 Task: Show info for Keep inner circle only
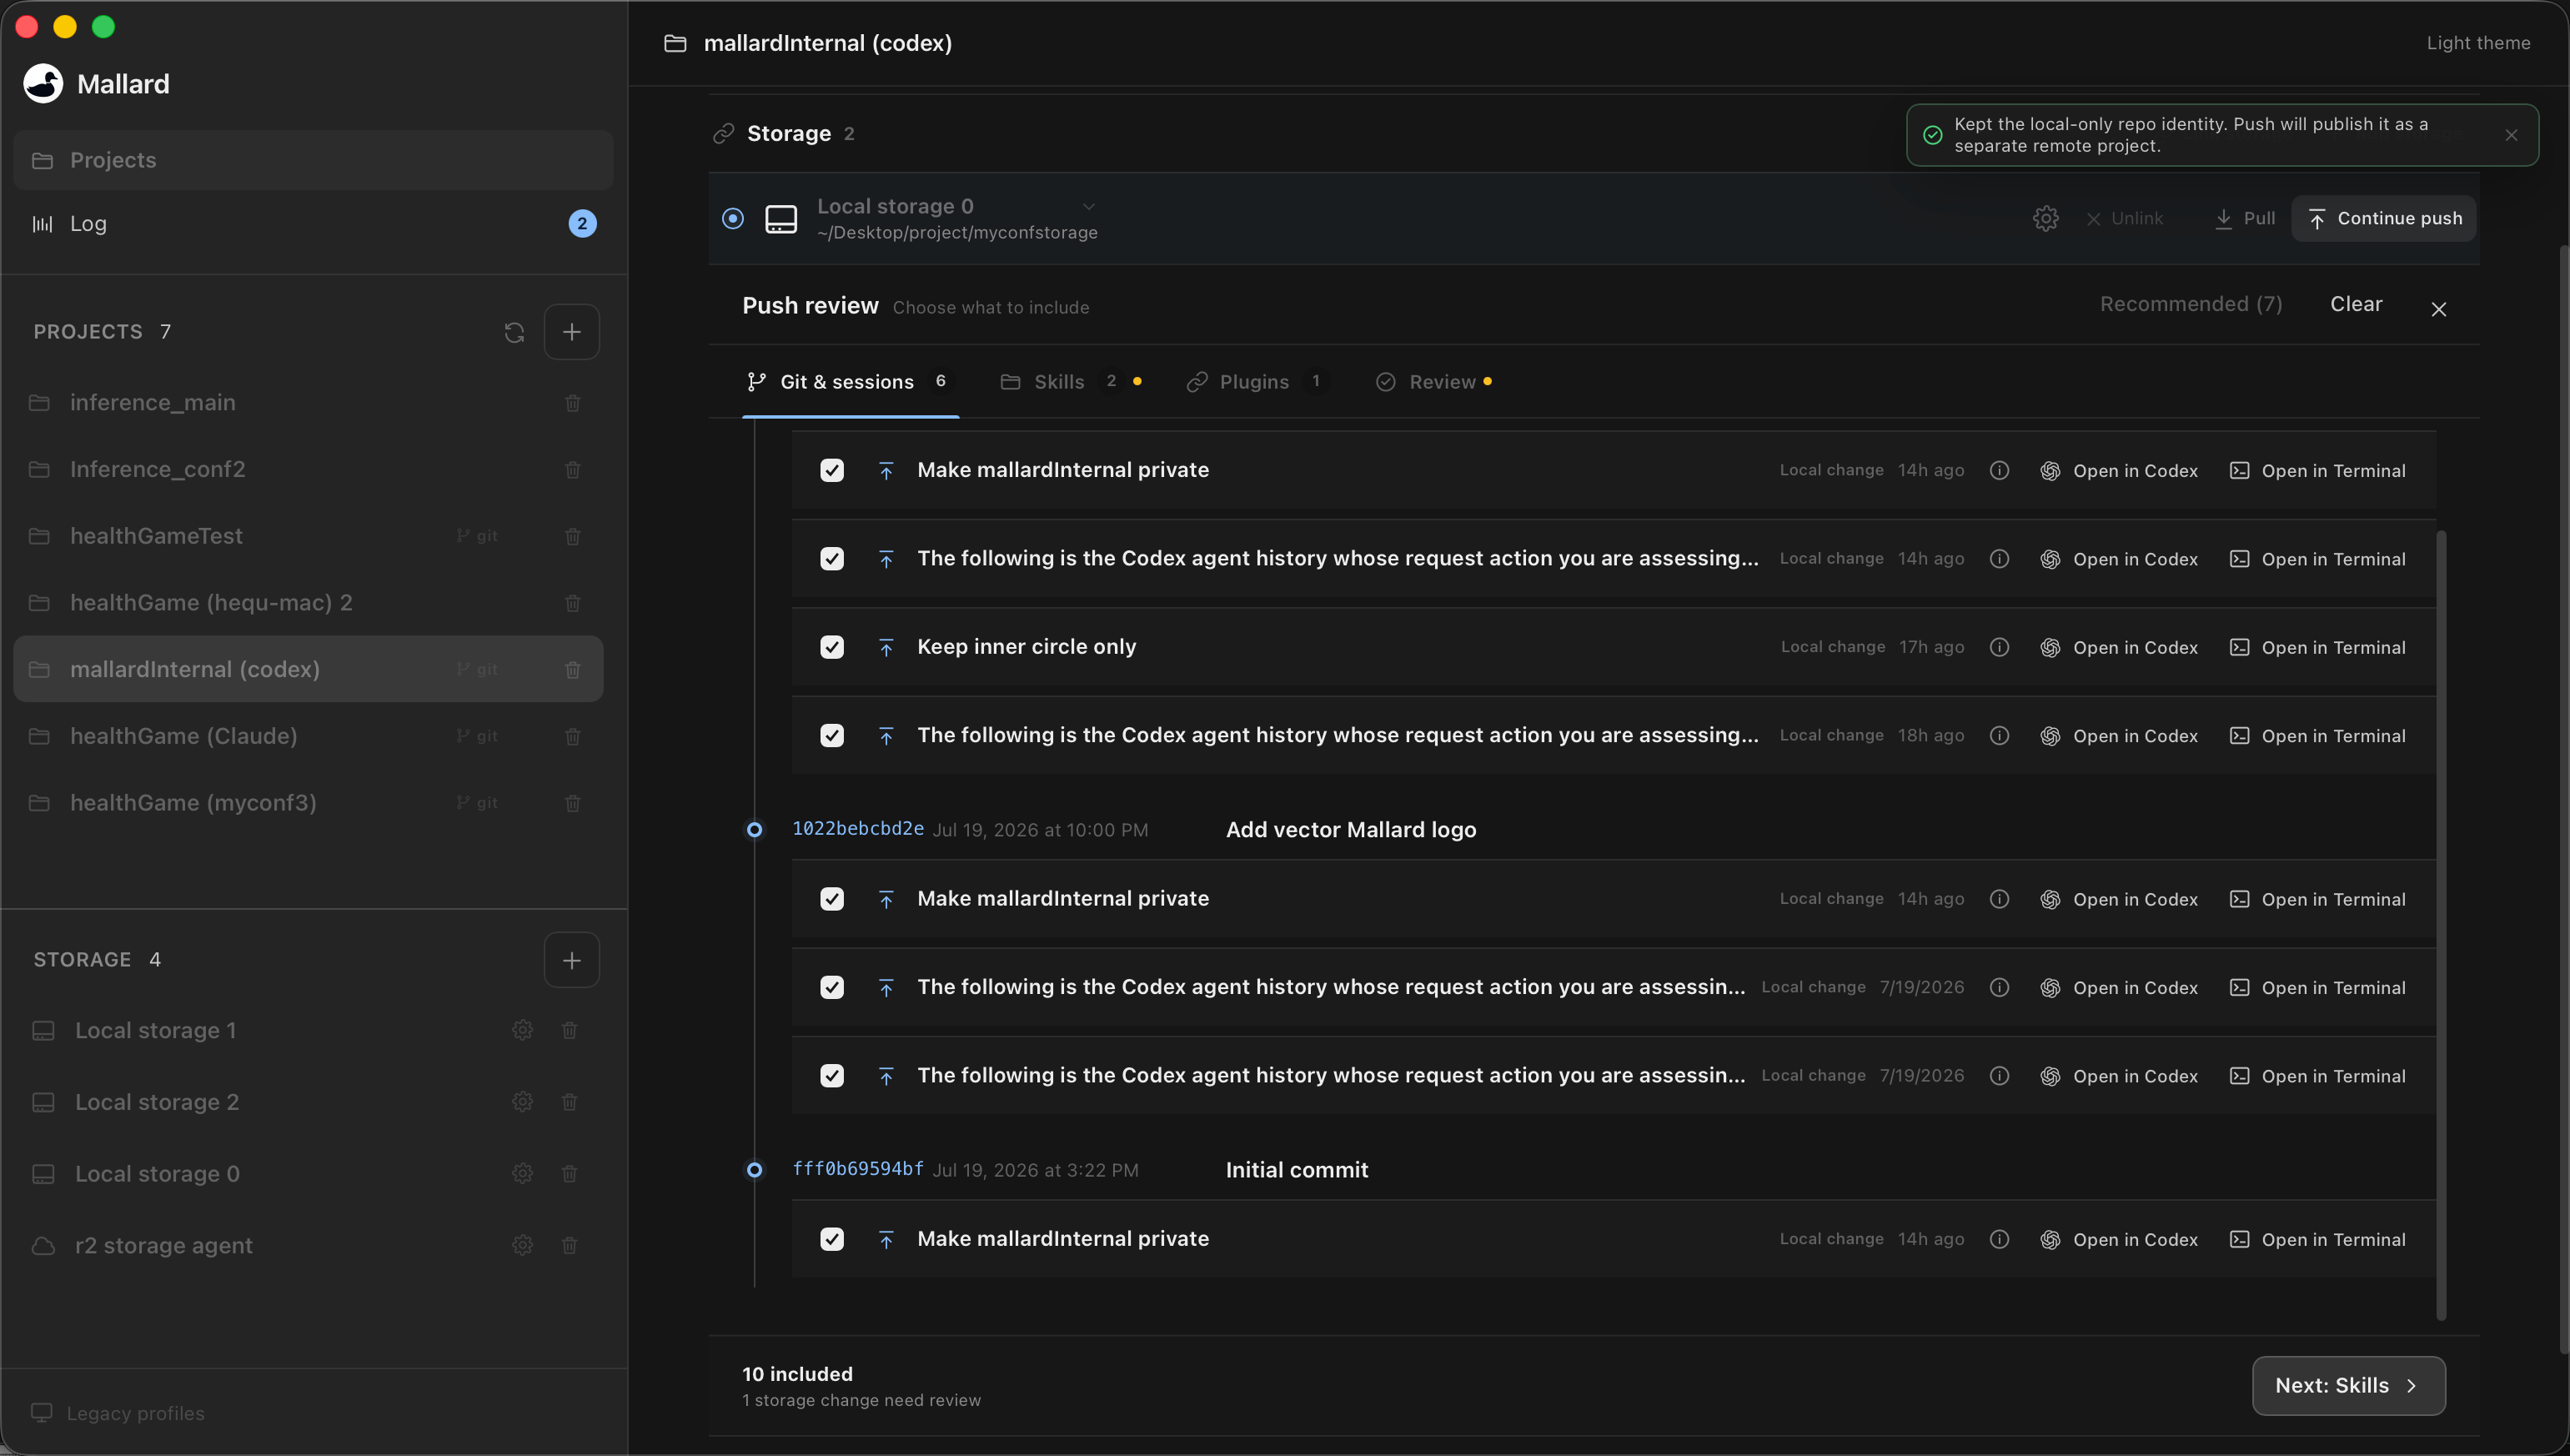point(1999,647)
